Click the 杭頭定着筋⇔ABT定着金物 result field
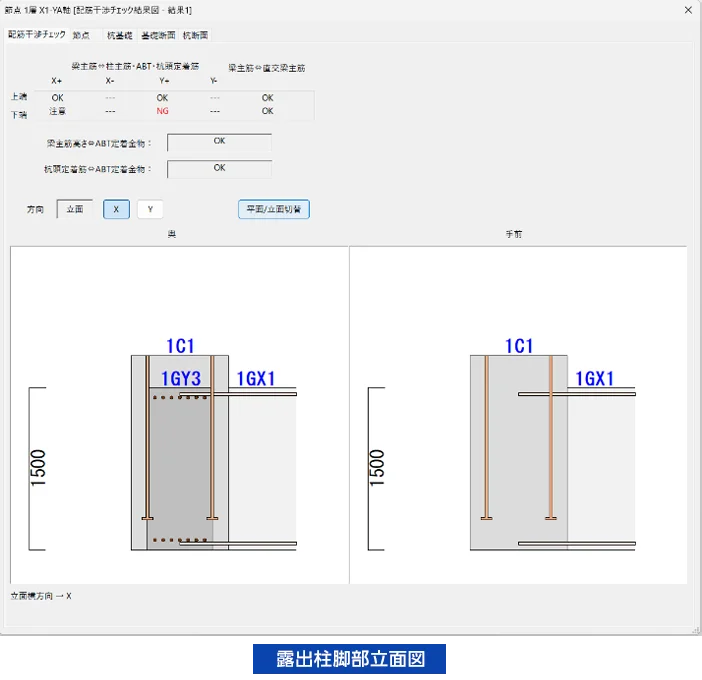Image resolution: width=702 pixels, height=680 pixels. tap(219, 169)
